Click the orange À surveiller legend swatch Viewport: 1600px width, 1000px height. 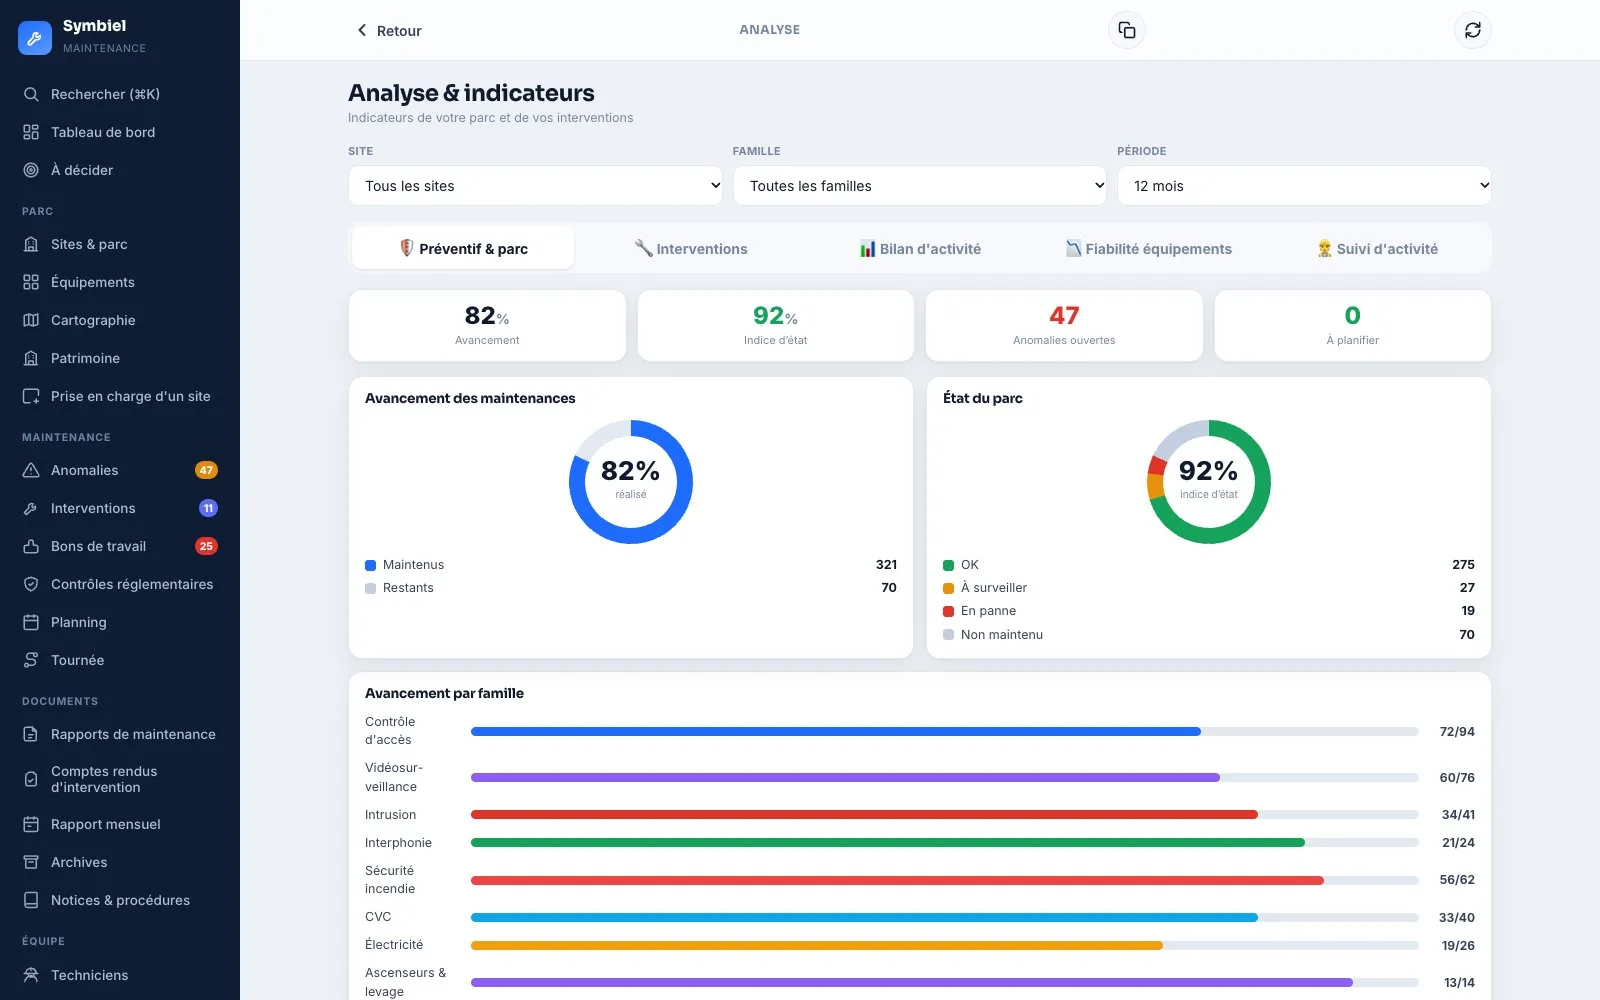(x=948, y=588)
